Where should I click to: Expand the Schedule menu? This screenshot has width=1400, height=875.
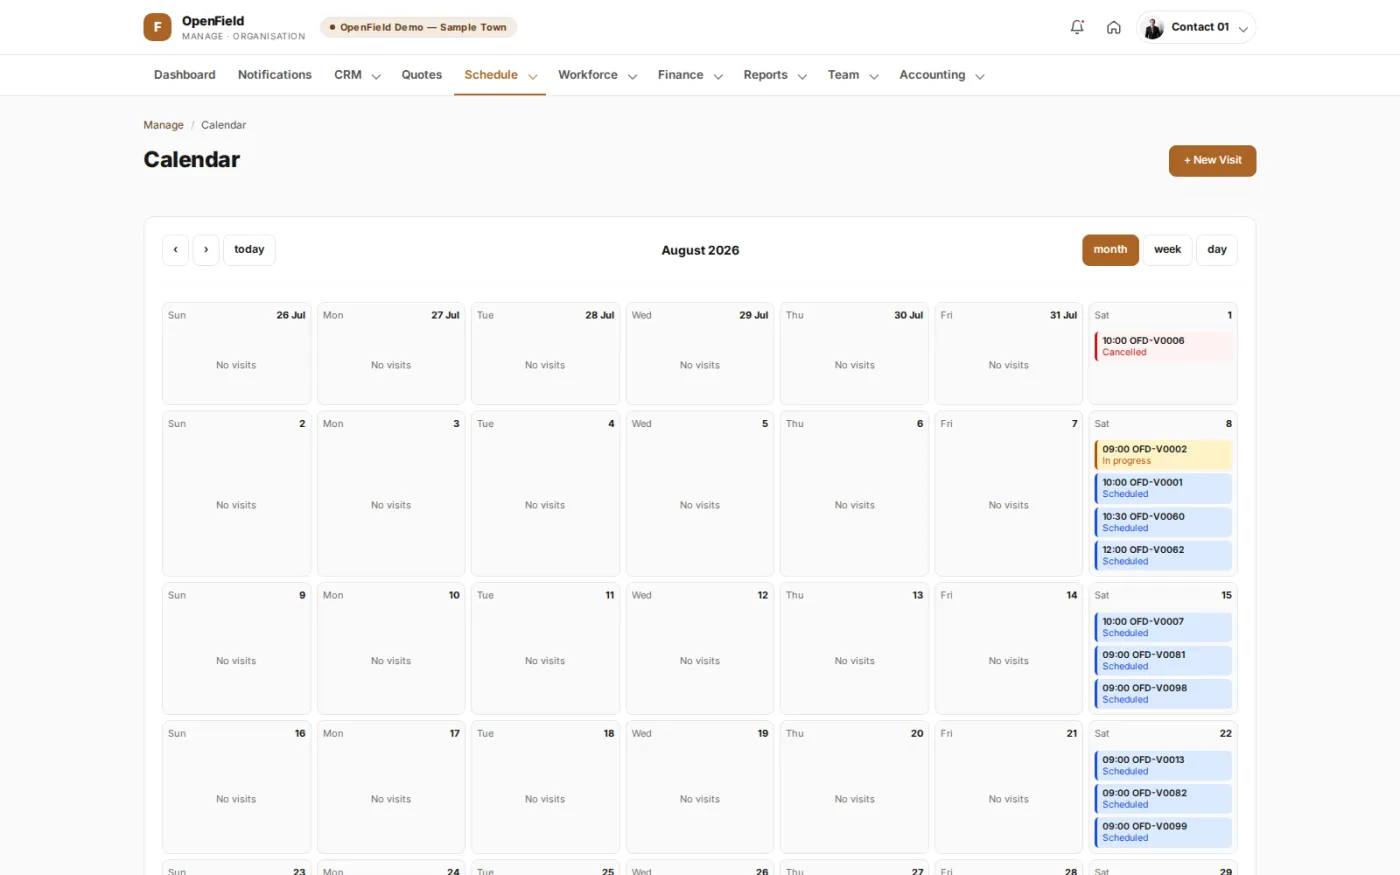click(500, 75)
